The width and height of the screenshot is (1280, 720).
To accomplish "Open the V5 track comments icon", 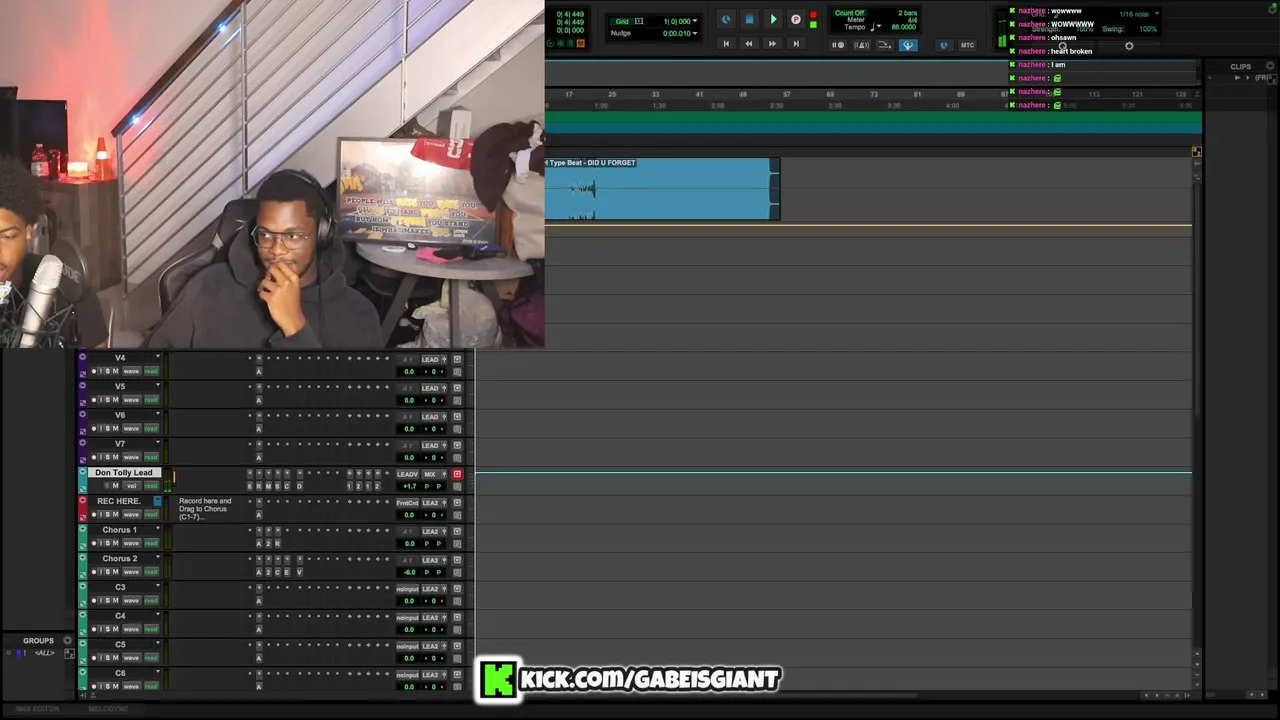I will pos(457,400).
